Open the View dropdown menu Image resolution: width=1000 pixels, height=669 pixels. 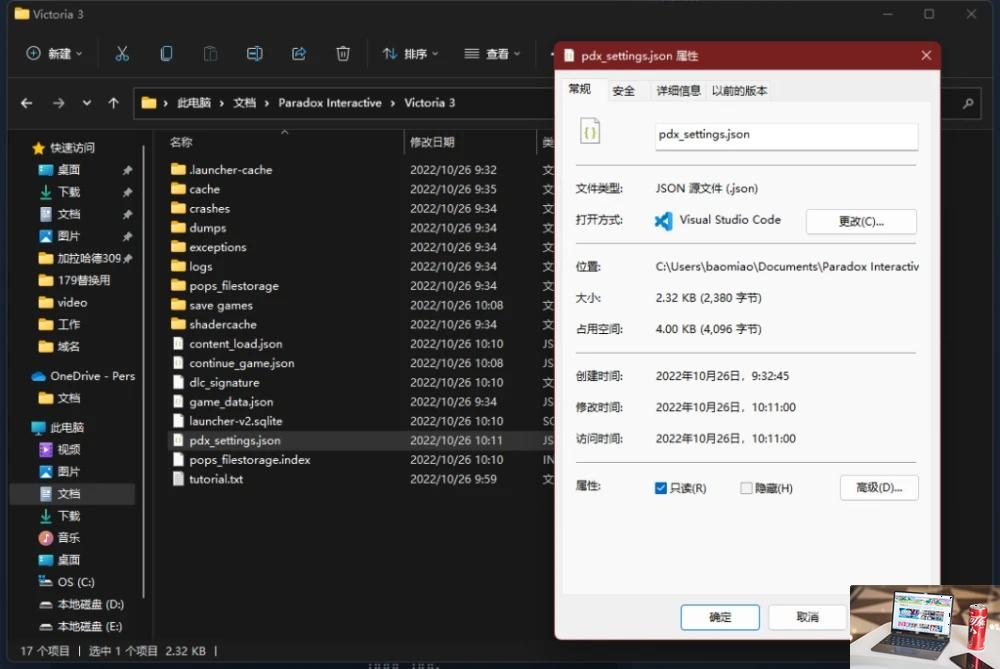pos(492,54)
